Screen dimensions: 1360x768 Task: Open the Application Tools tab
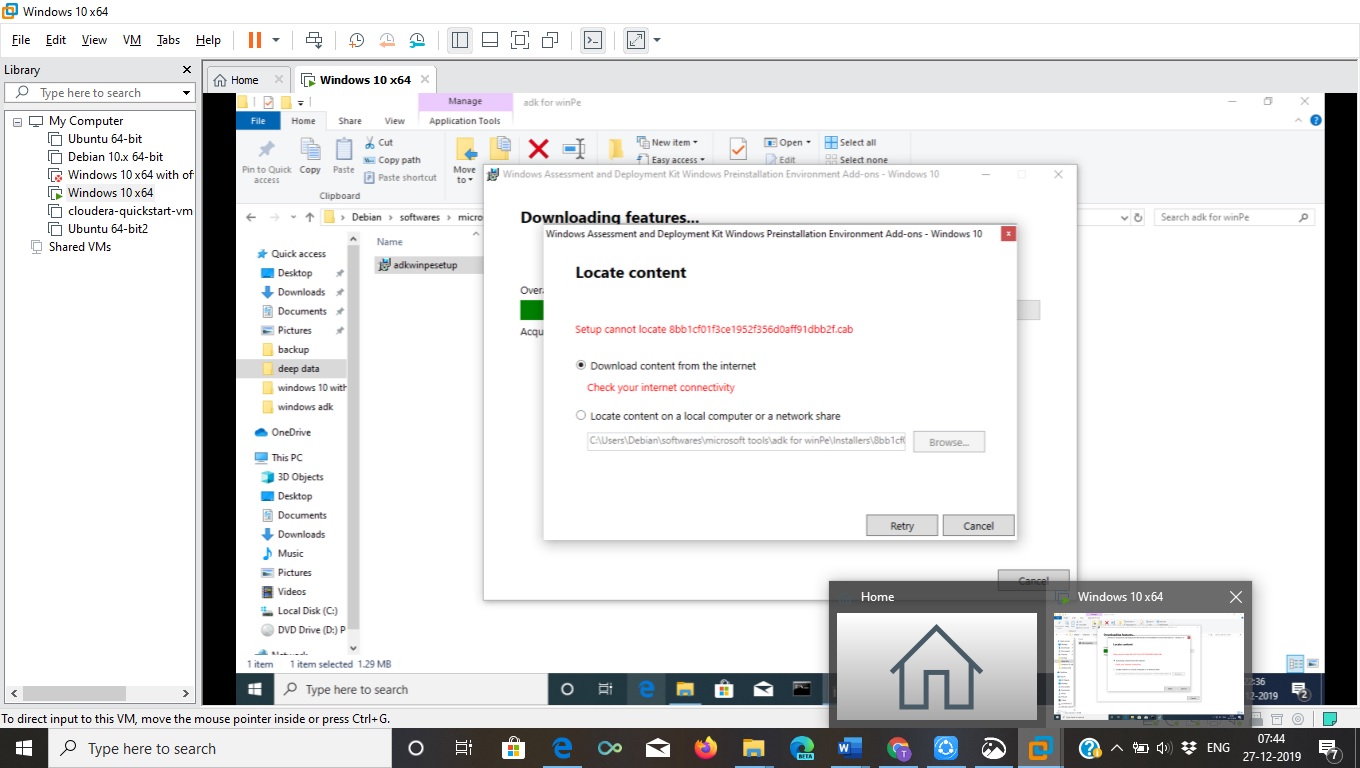(x=465, y=121)
